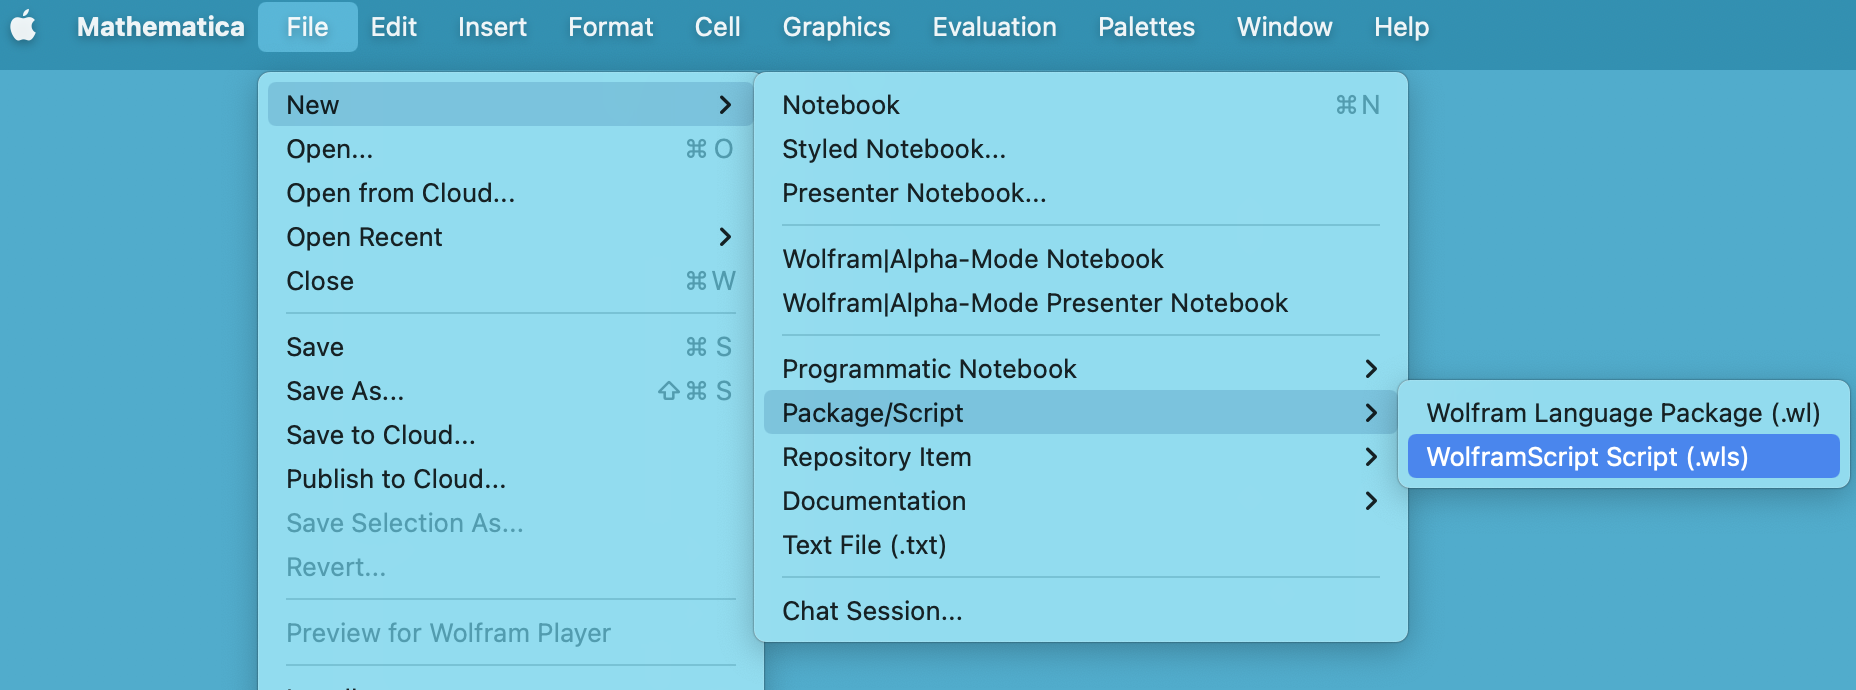The image size is (1856, 690).
Task: Select Save in the File menu
Action: [x=510, y=346]
